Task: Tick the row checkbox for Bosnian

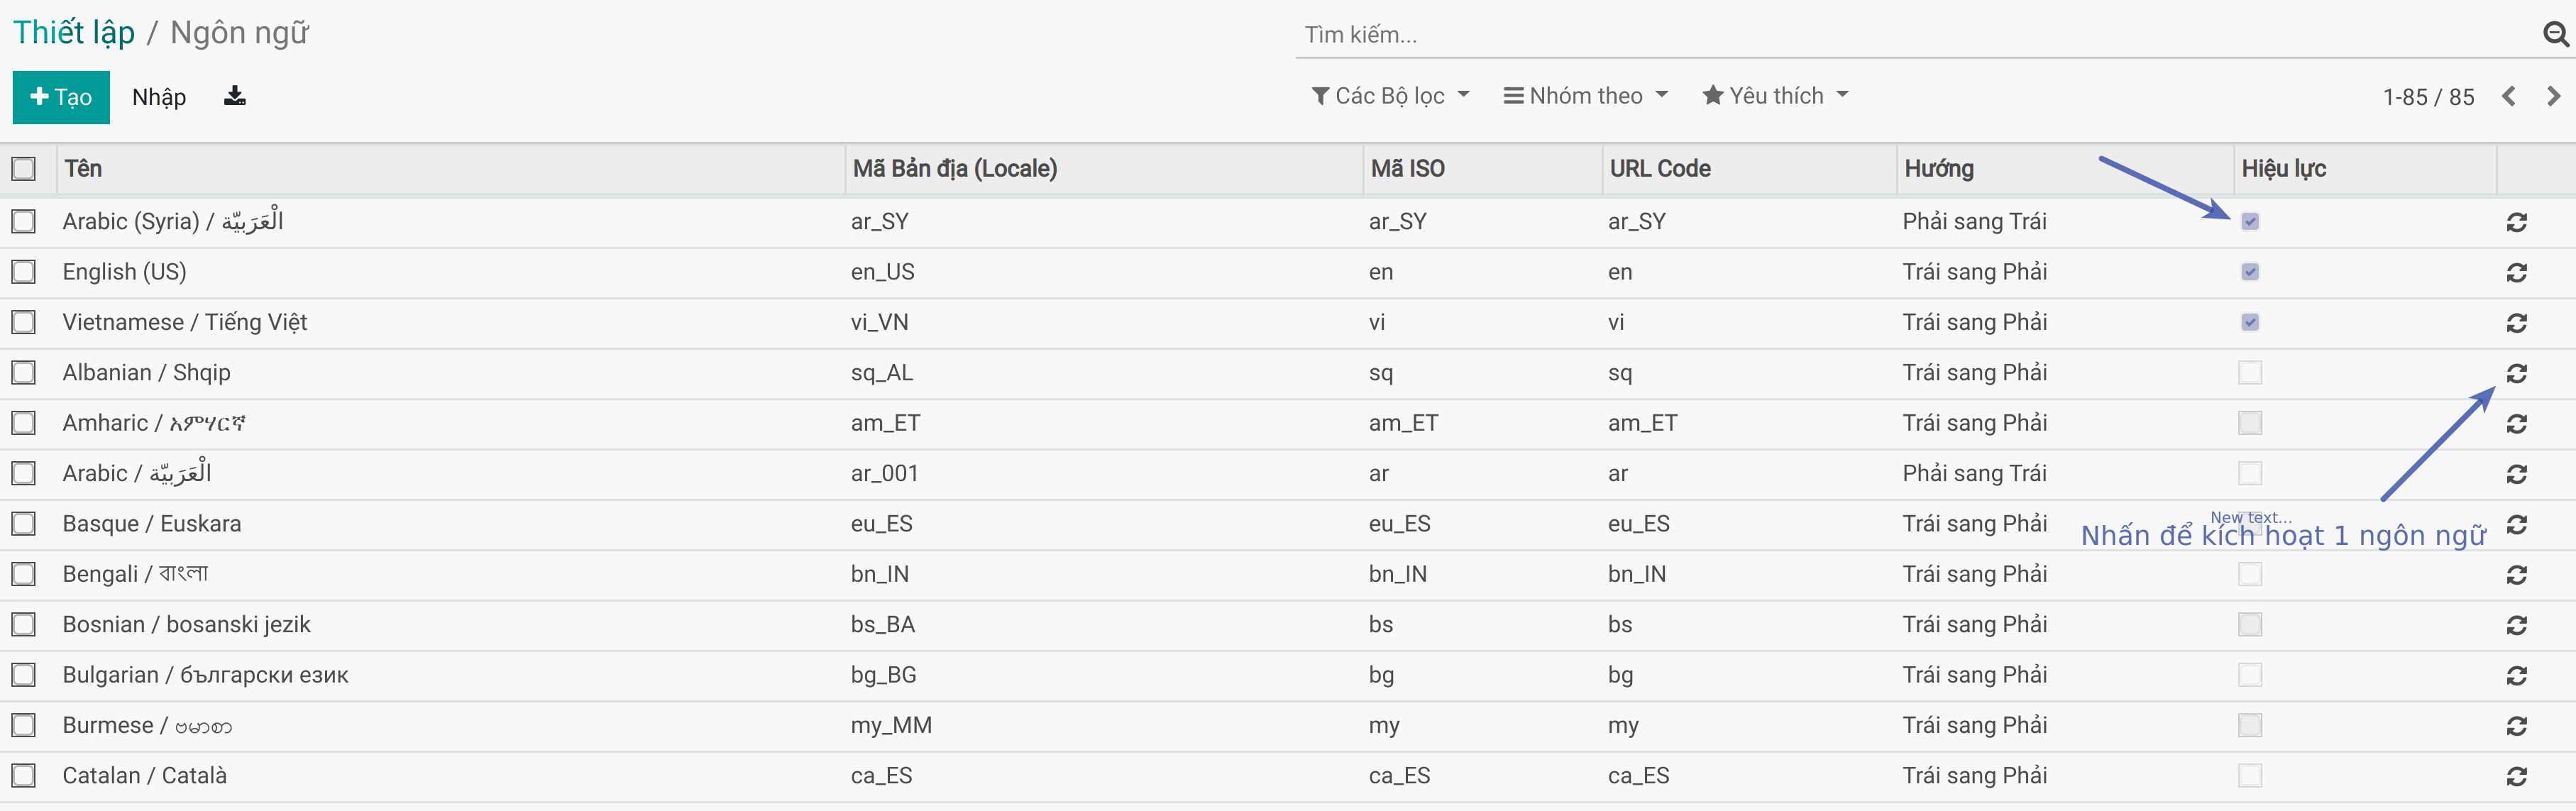Action: click(x=24, y=625)
